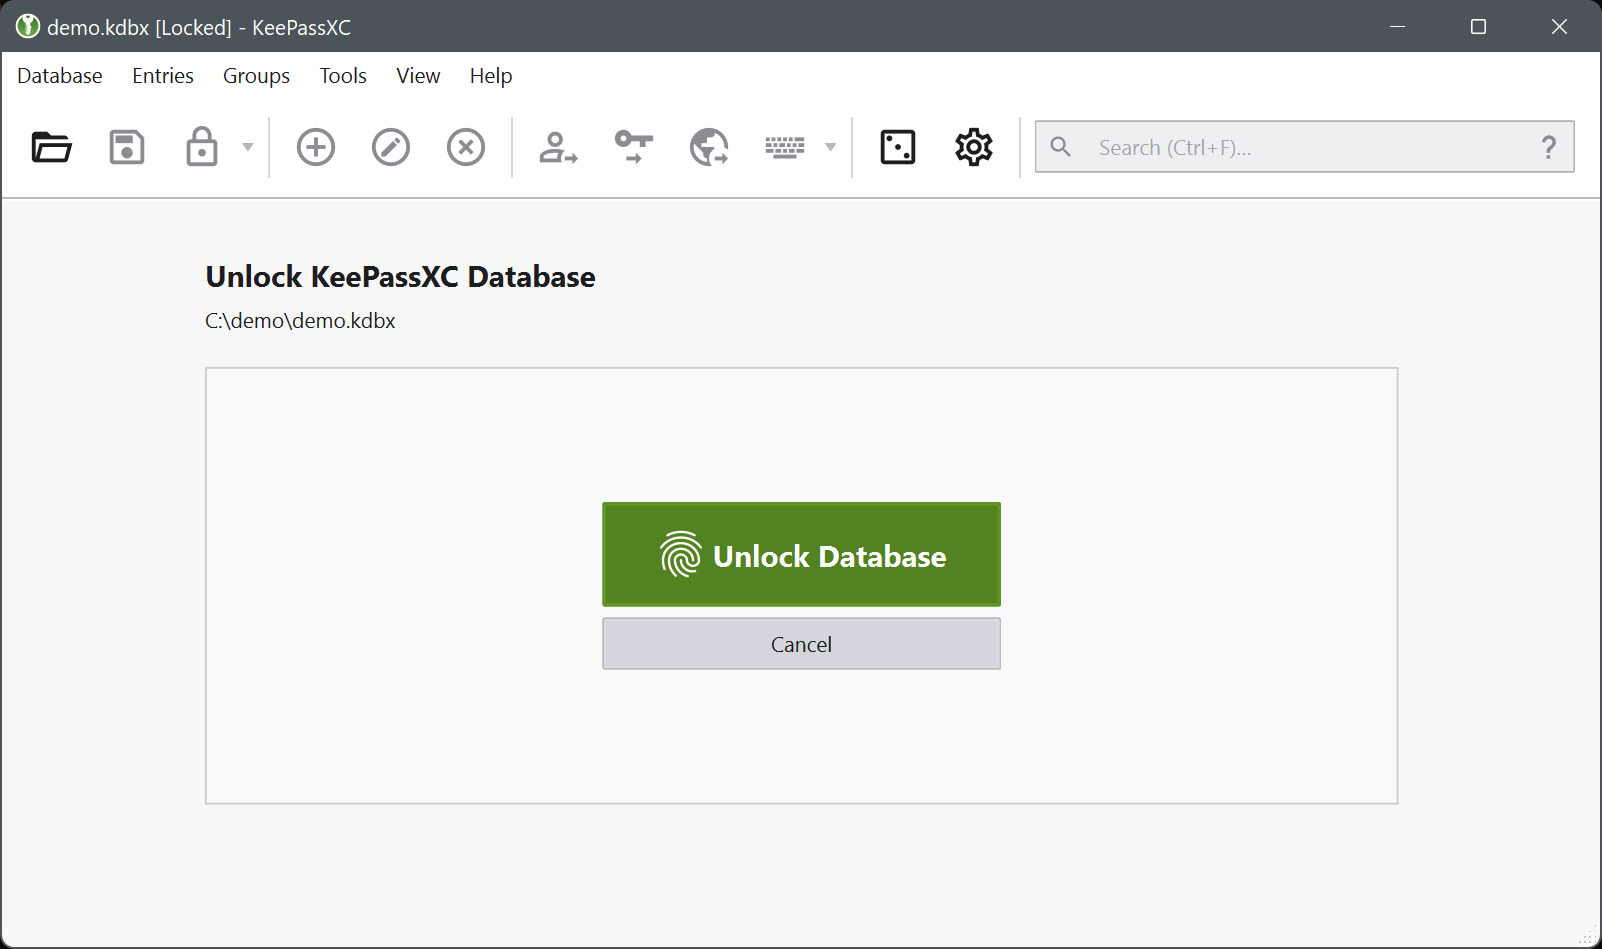Click the Copy Username icon
Viewport: 1602px width, 949px height.
558,147
